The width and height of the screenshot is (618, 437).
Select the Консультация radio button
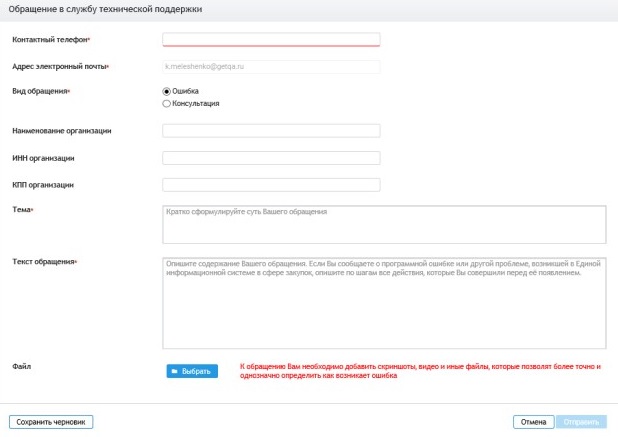click(167, 103)
